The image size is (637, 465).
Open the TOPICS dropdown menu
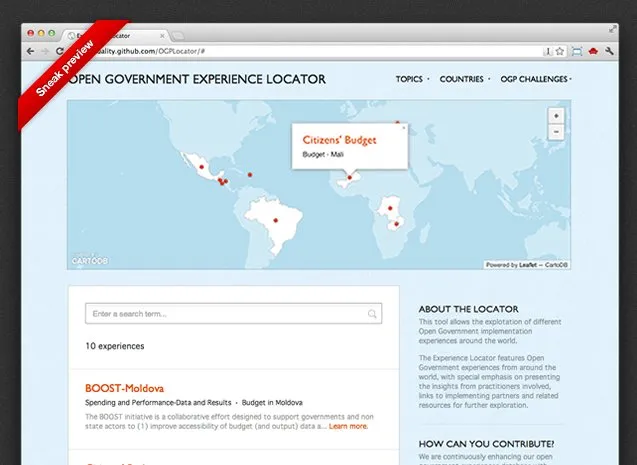(x=412, y=79)
